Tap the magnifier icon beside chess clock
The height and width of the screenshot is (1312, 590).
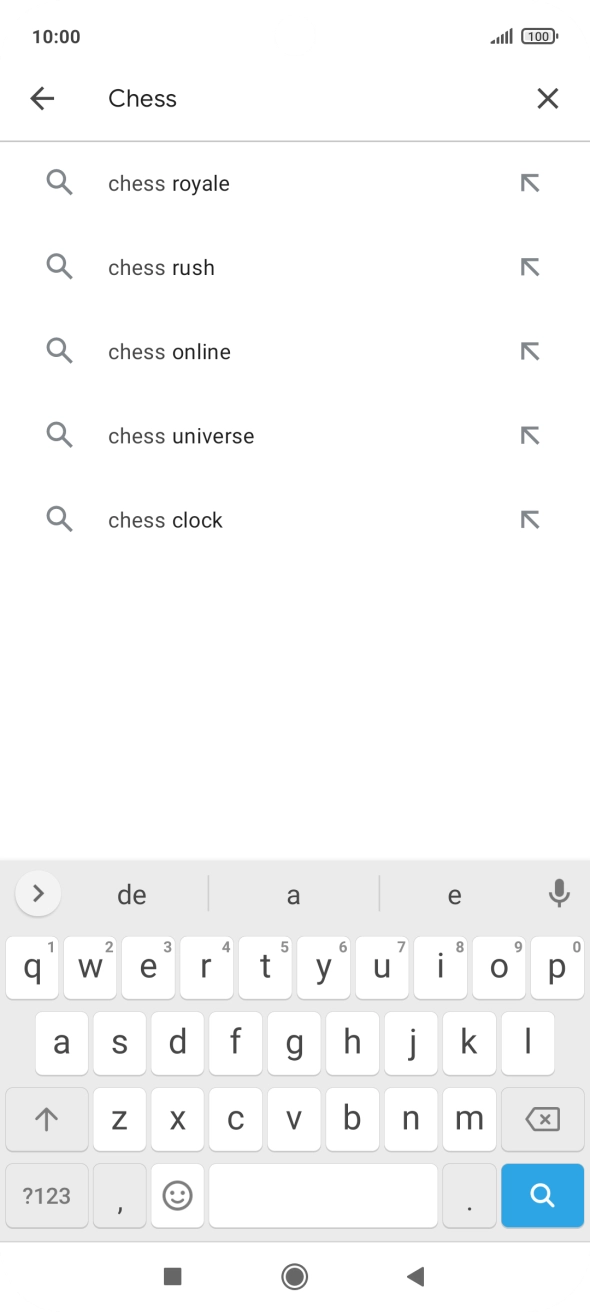click(x=59, y=519)
